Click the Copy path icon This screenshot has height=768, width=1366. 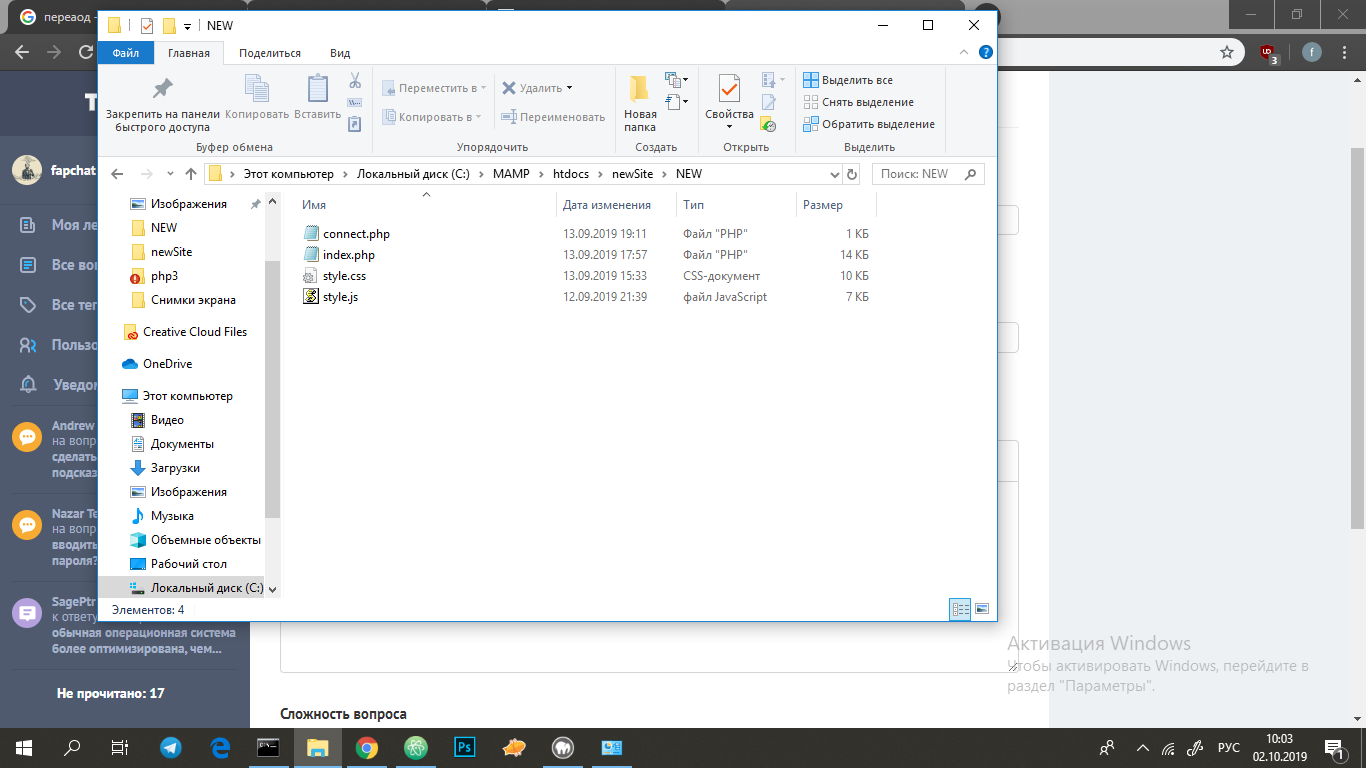coord(355,103)
